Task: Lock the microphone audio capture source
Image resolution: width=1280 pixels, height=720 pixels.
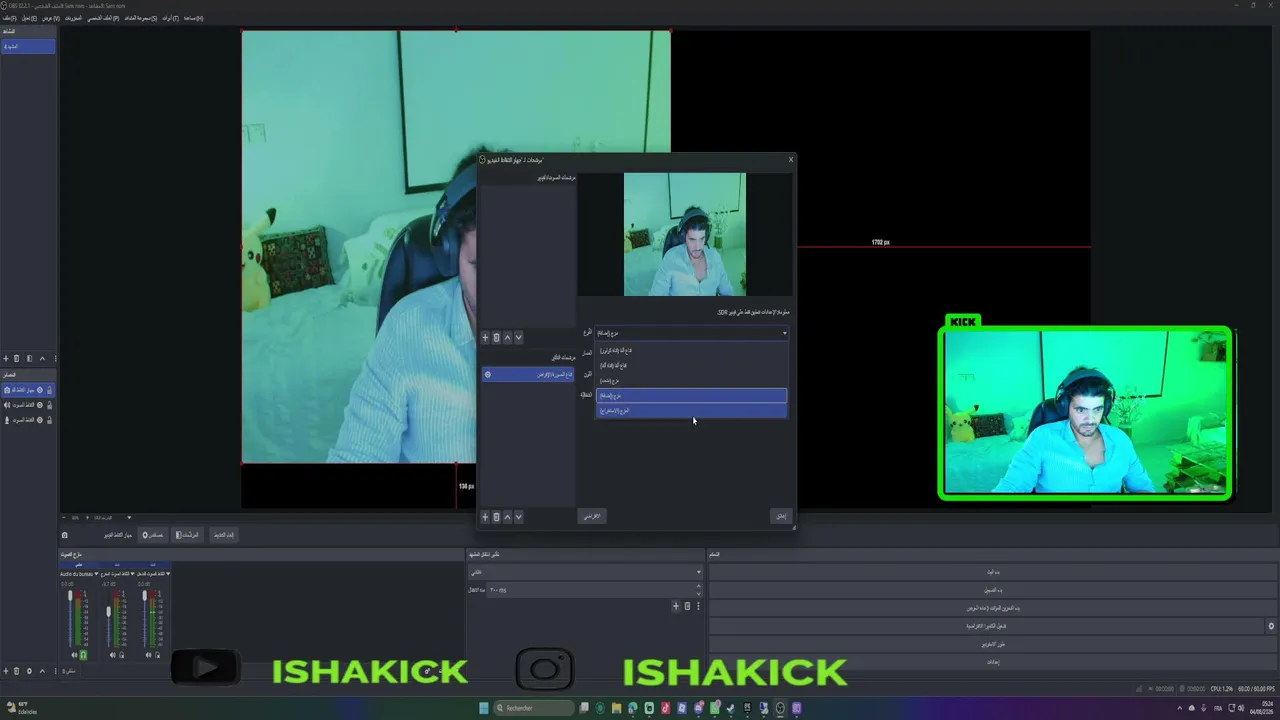Action: (49, 420)
